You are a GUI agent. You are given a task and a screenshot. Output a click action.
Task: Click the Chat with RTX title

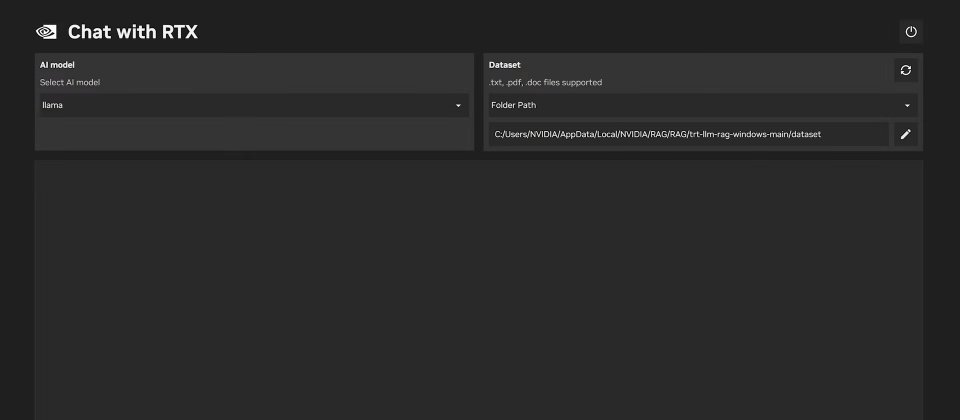[132, 32]
